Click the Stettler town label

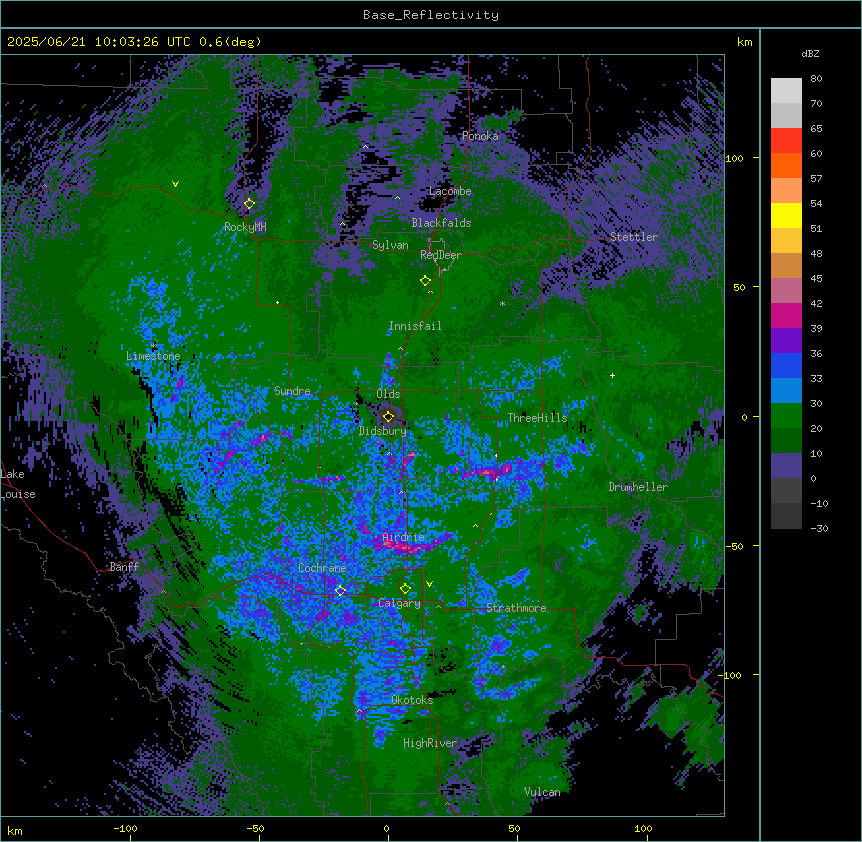(634, 237)
